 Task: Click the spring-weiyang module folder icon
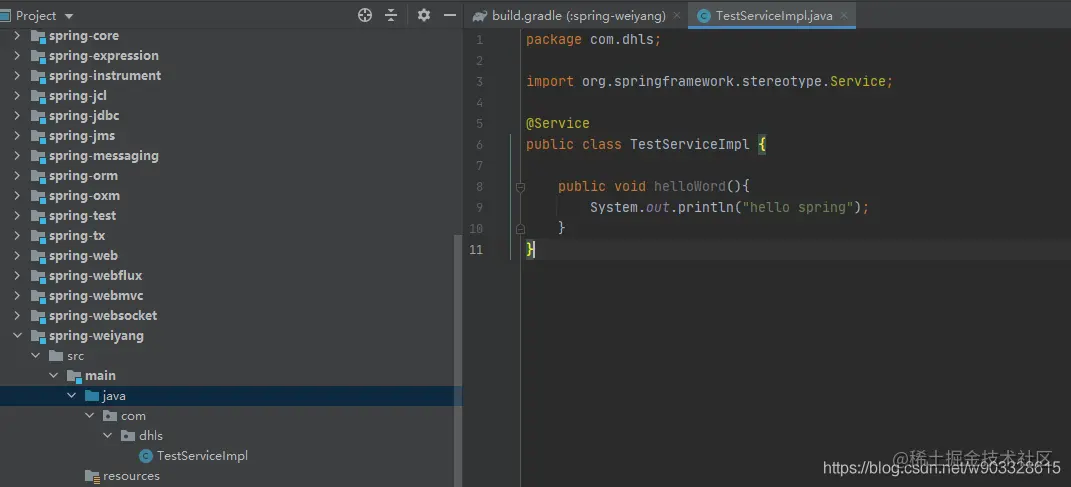coord(38,336)
